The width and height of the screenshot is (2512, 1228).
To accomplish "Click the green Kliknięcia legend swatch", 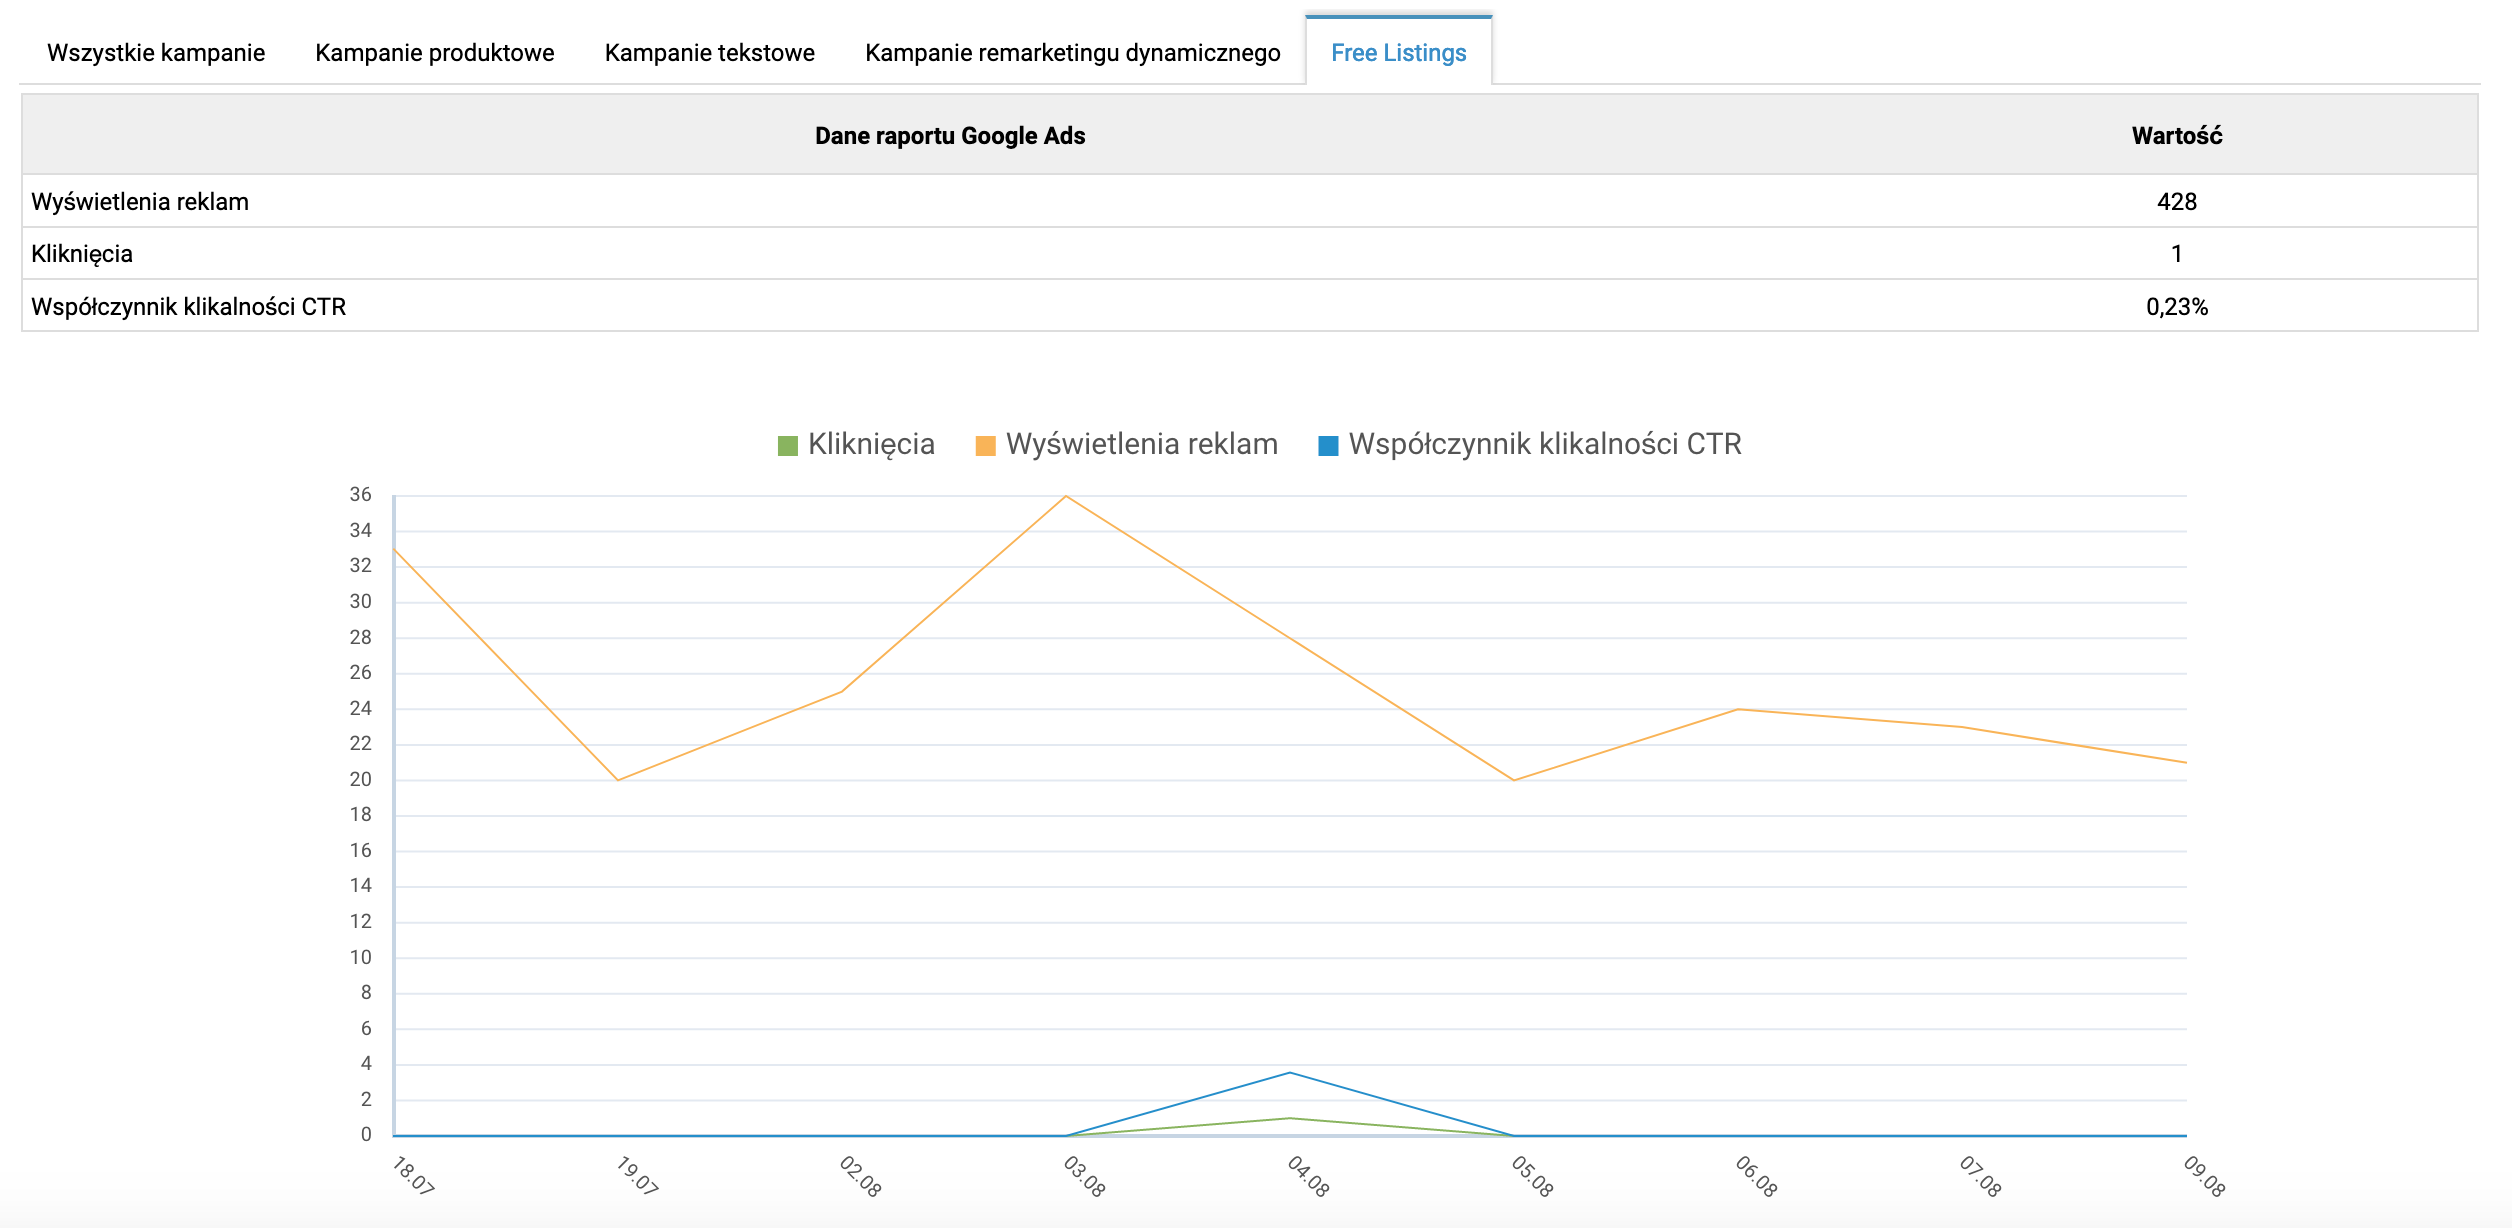I will pyautogui.click(x=788, y=446).
